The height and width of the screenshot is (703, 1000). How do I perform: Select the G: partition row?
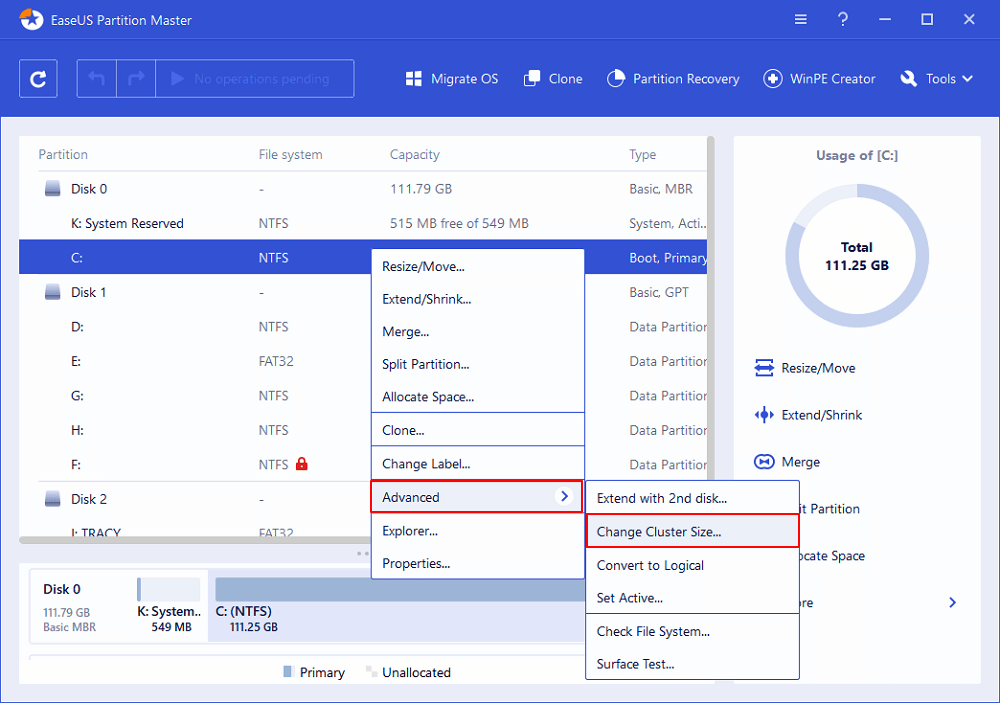pos(195,396)
